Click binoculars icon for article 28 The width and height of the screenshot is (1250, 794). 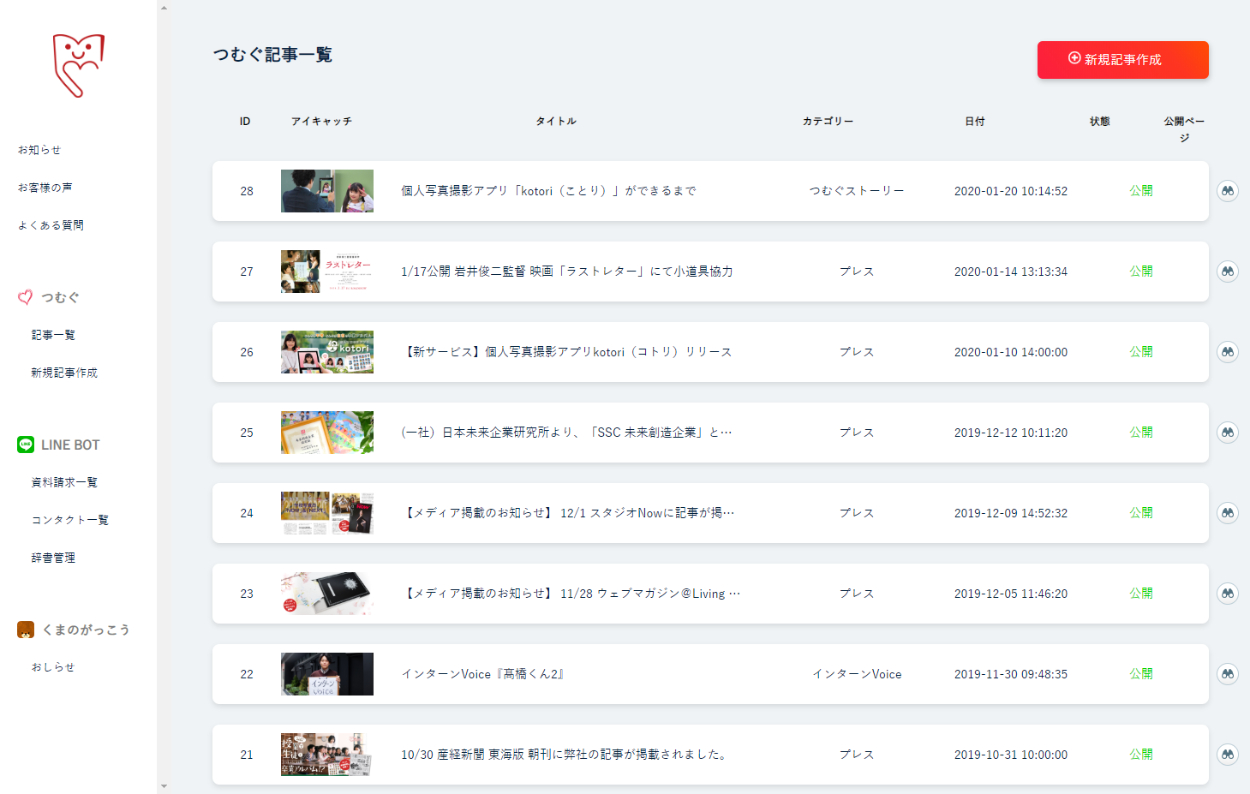coord(1227,191)
